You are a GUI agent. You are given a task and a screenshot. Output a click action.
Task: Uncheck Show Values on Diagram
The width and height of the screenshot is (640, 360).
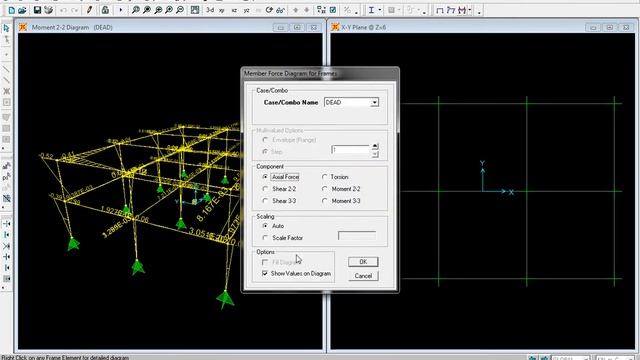265,273
